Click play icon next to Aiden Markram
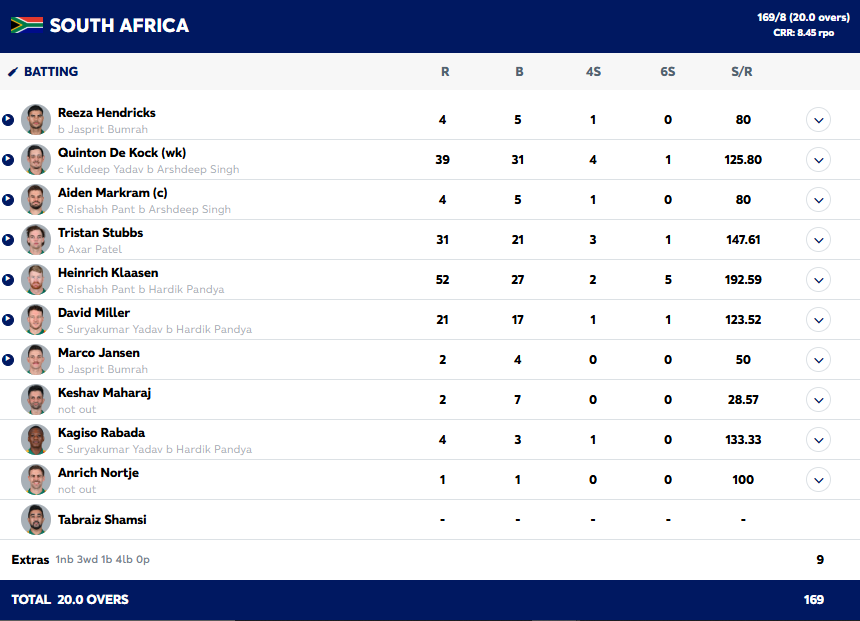860x621 pixels. 8,200
